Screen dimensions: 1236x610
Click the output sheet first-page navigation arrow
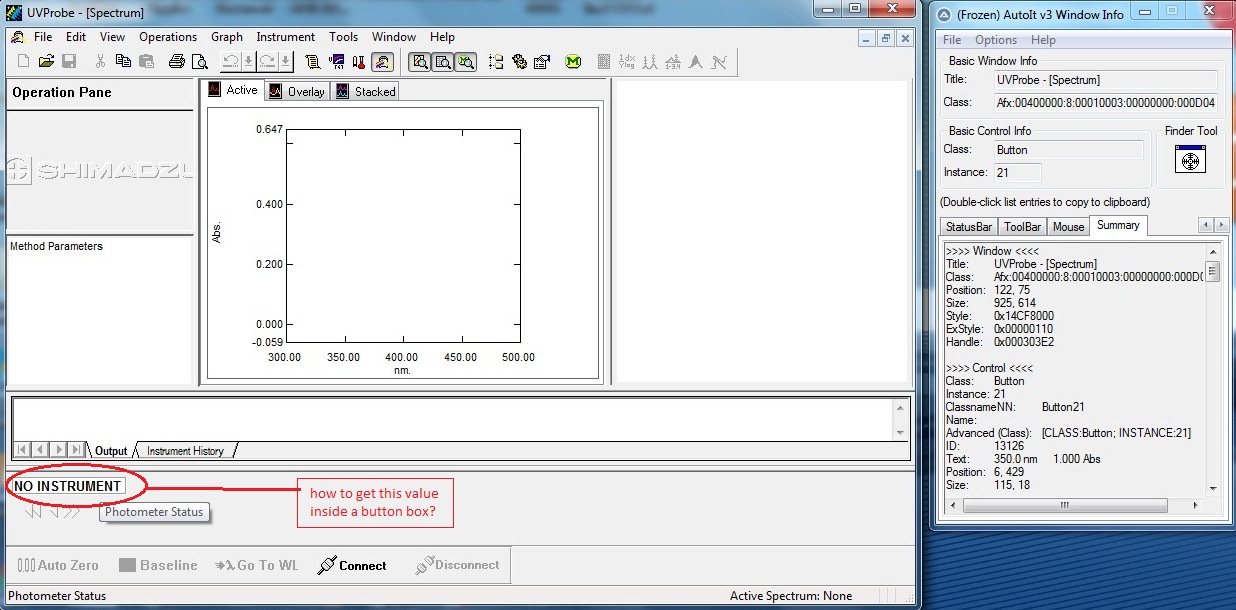[23, 450]
